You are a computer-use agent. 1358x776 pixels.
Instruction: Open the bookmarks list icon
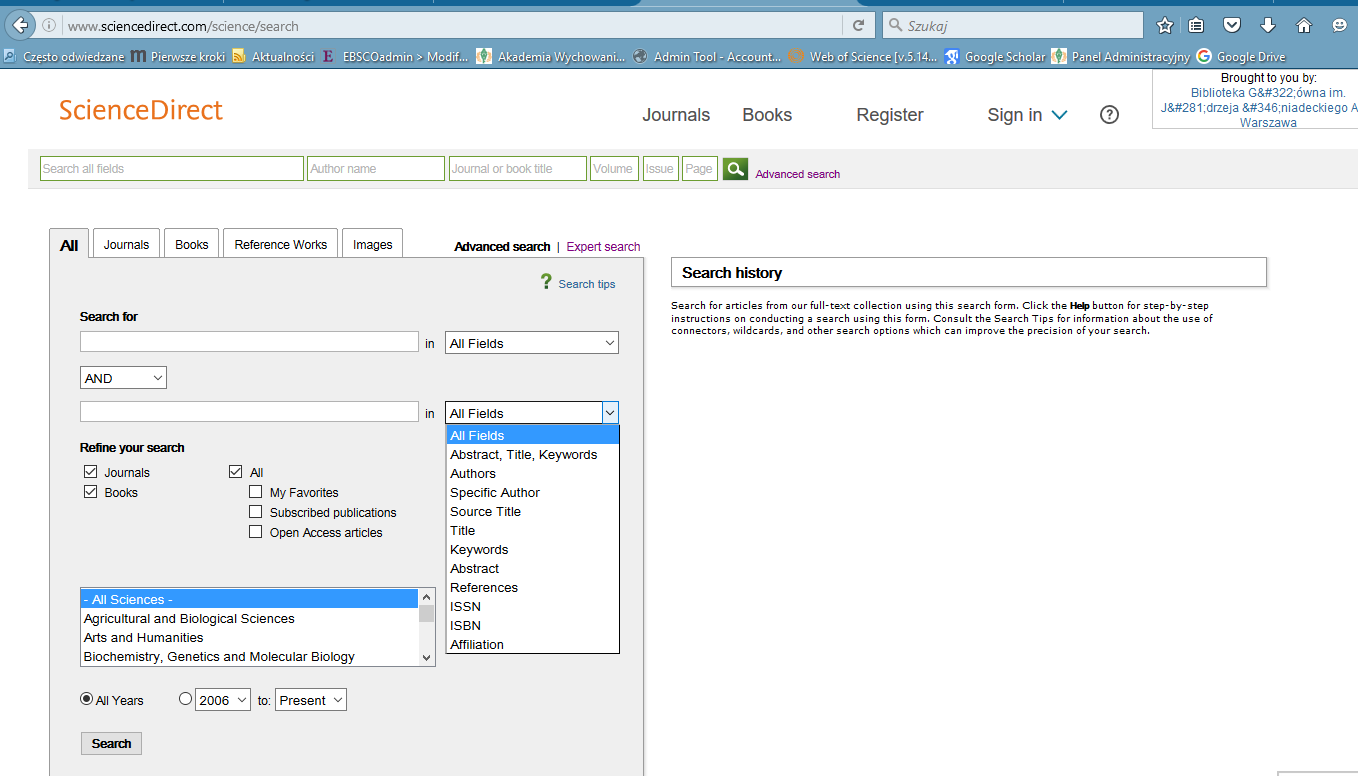(1196, 25)
